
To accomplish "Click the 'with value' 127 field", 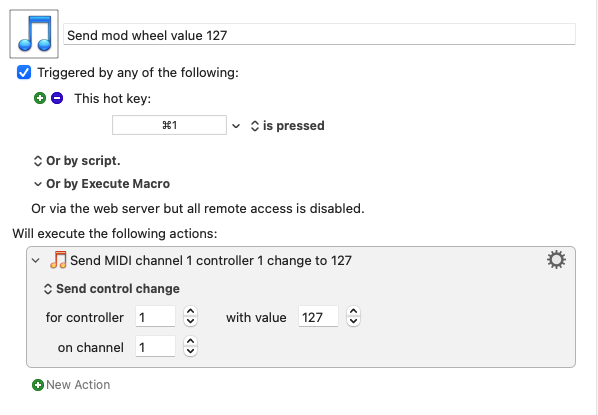I will 318,316.
